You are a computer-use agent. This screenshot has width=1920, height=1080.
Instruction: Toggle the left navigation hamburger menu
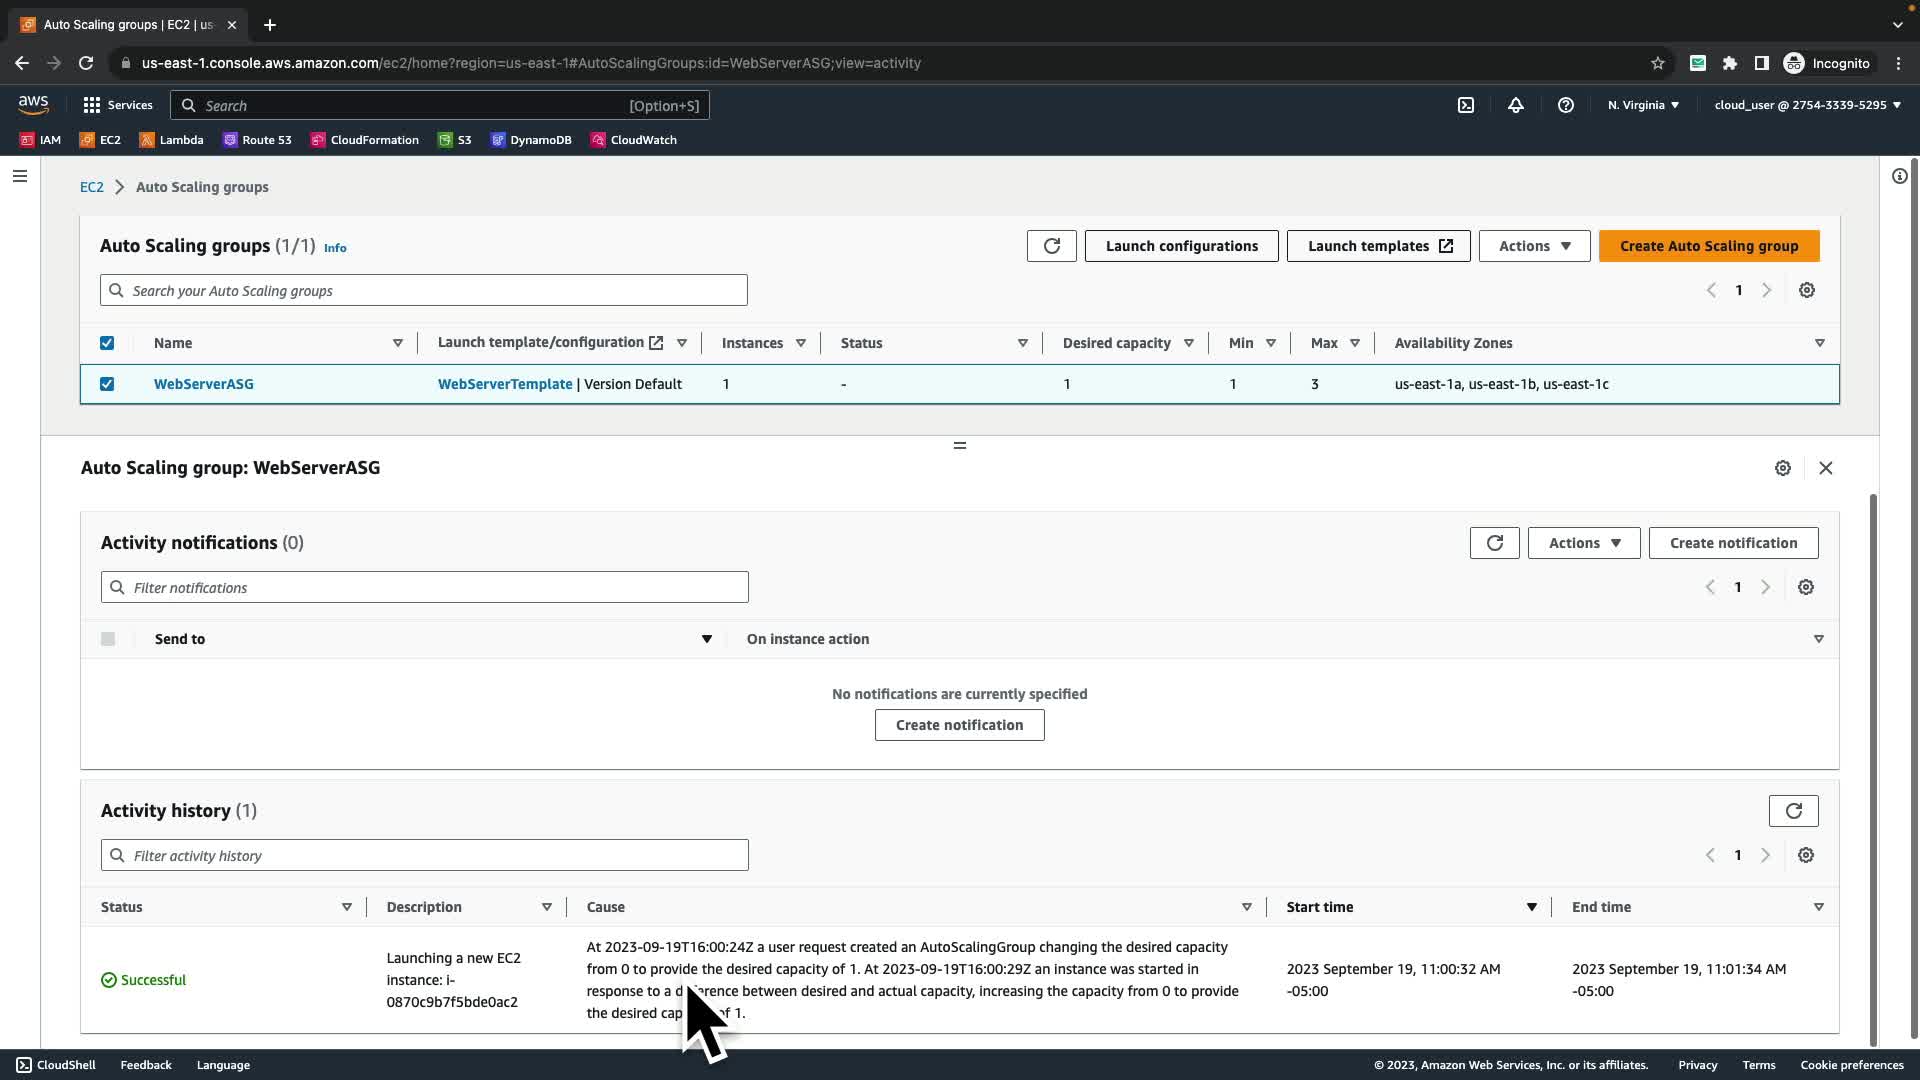[20, 176]
